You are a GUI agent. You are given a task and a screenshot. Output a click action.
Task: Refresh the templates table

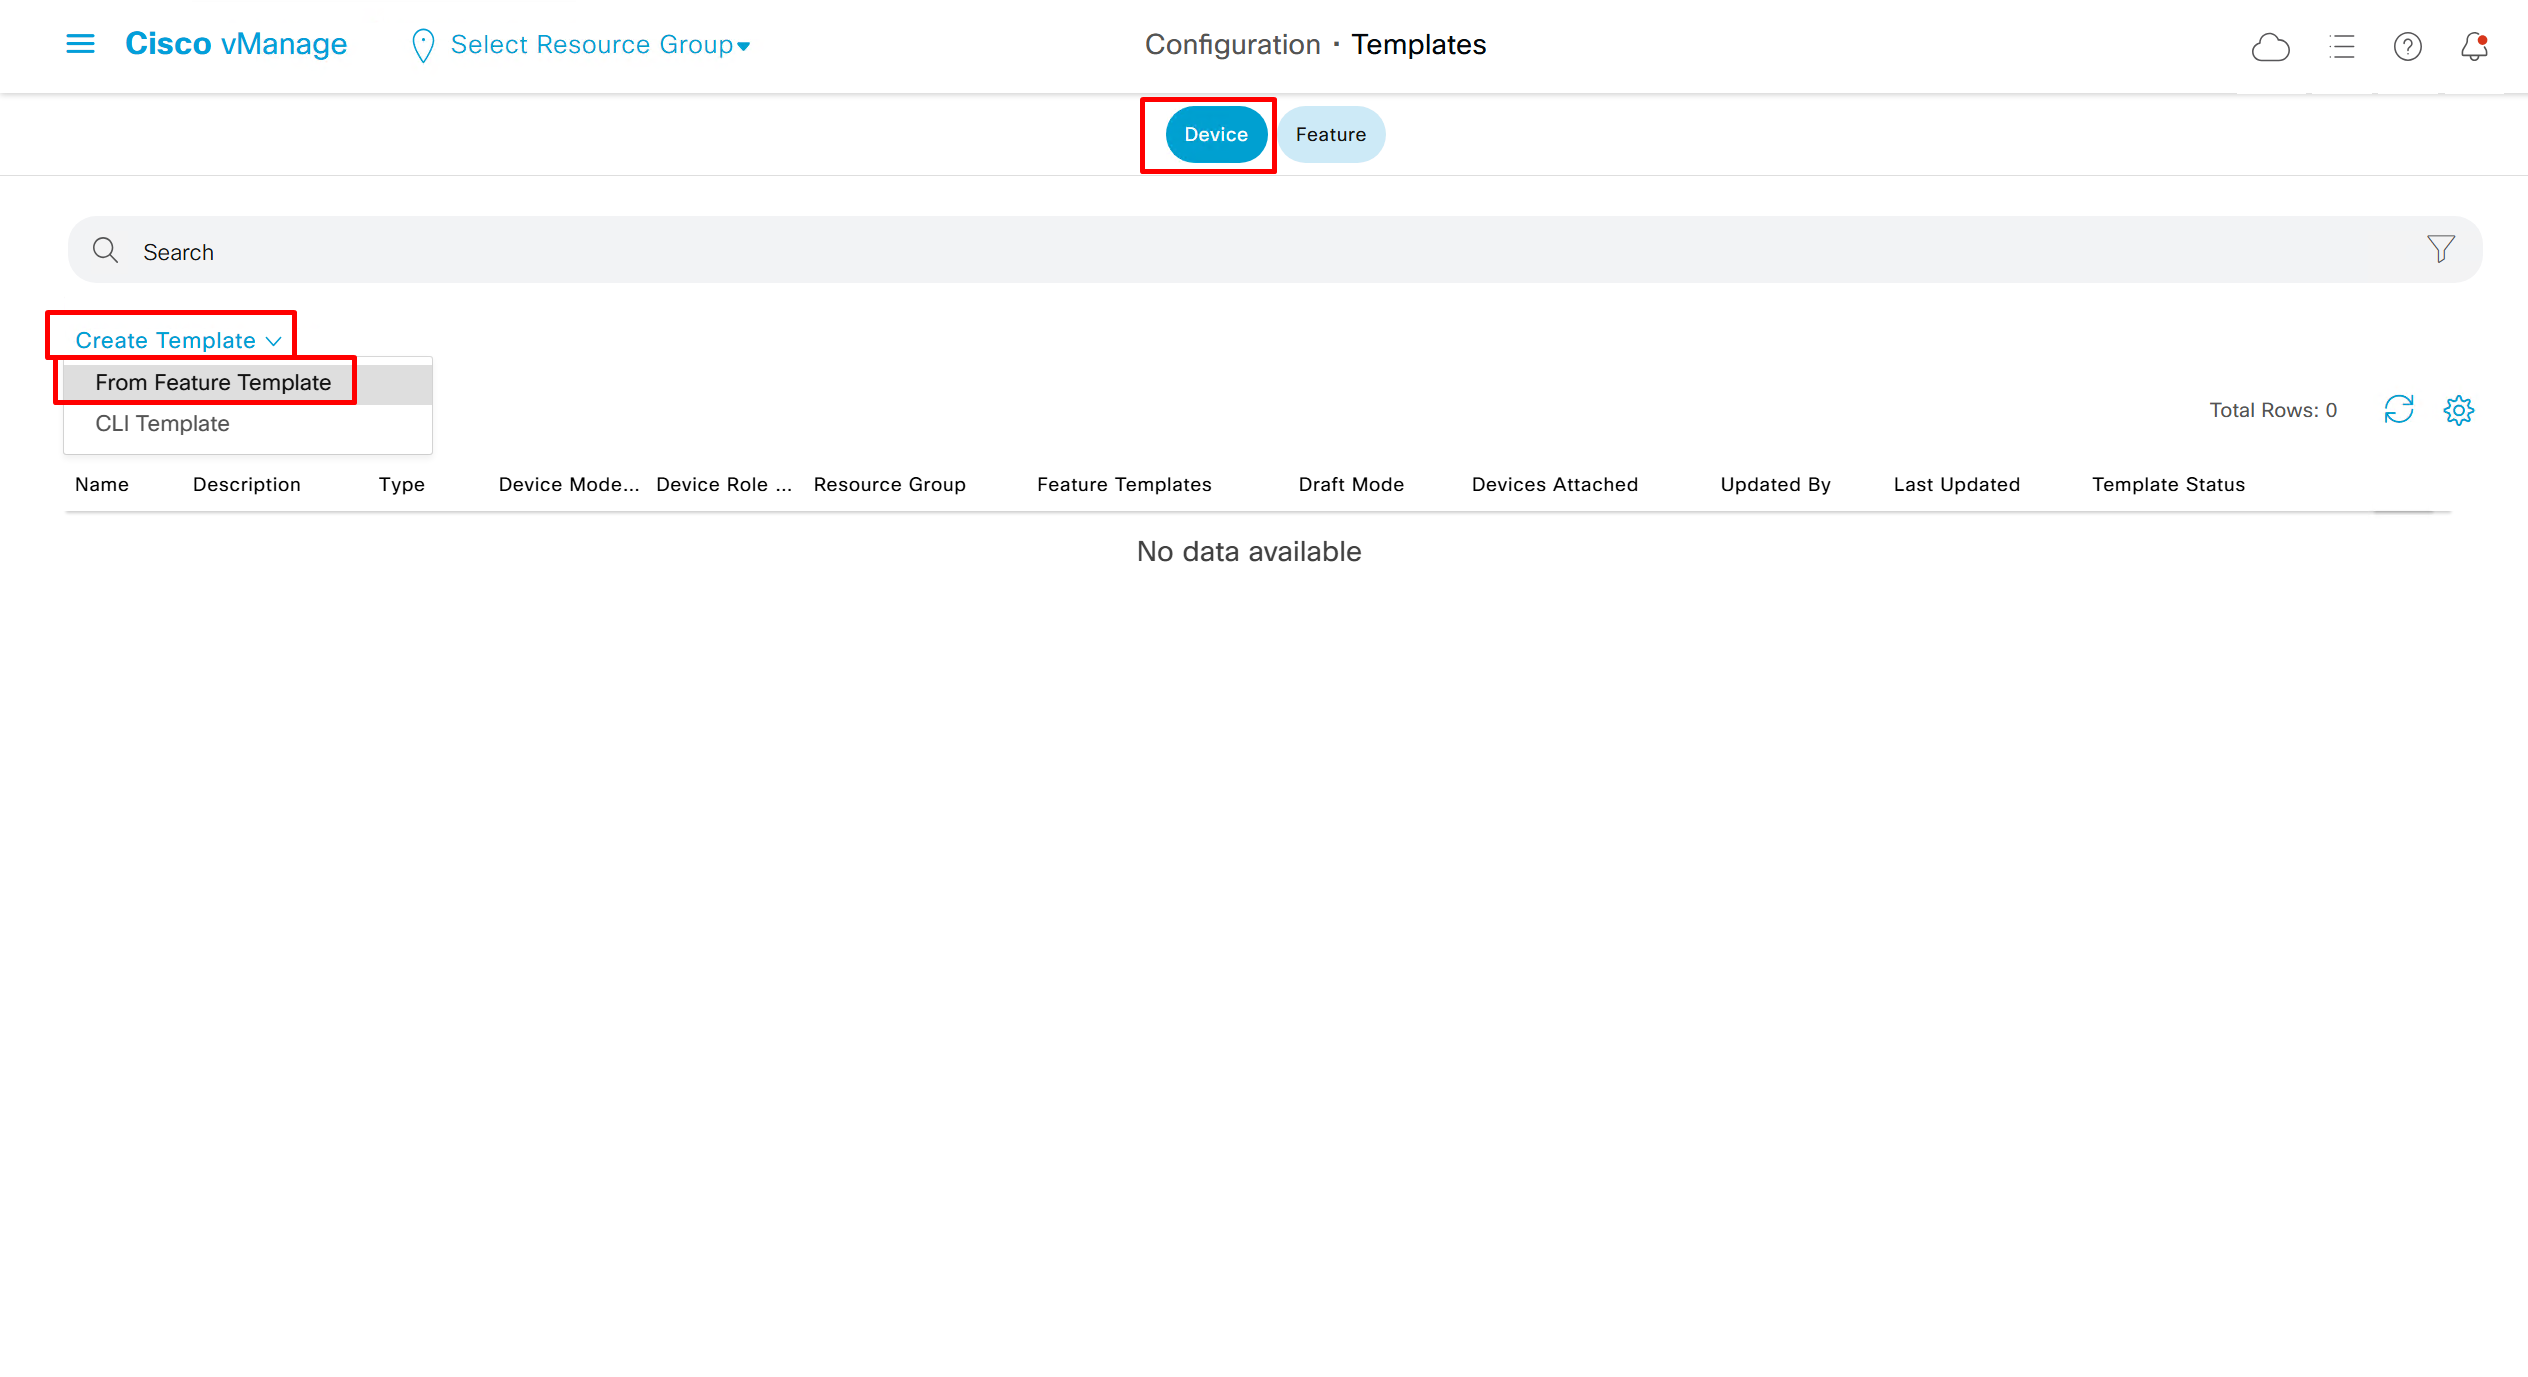2398,410
